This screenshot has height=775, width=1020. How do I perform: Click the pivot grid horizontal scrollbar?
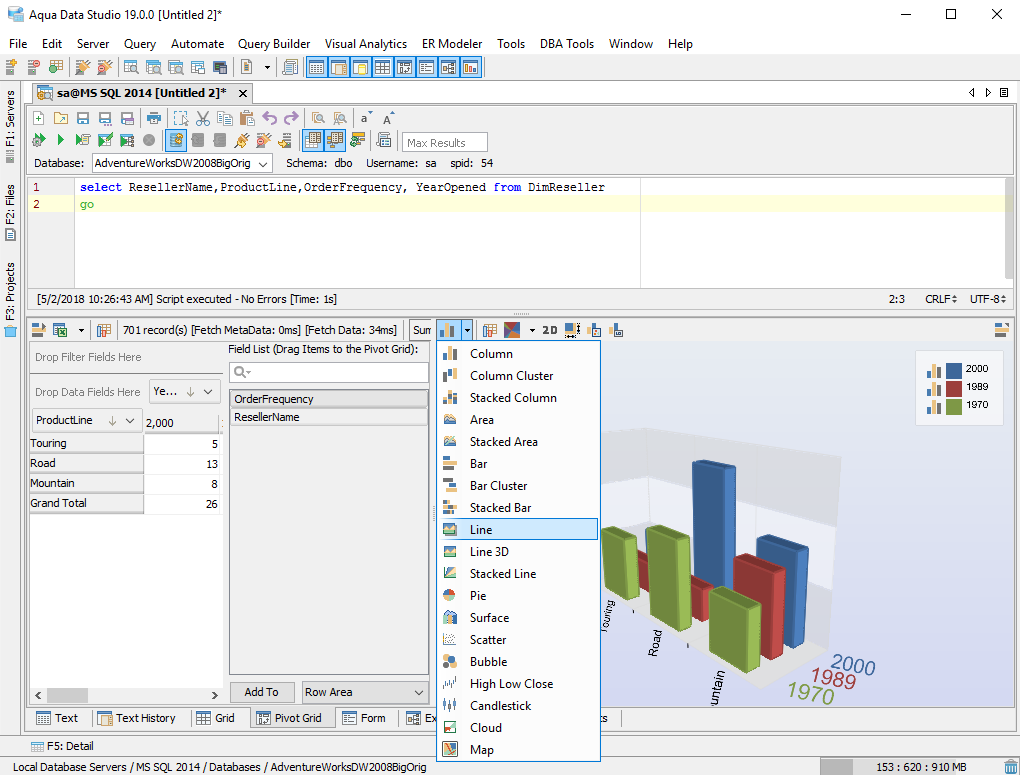click(126, 695)
